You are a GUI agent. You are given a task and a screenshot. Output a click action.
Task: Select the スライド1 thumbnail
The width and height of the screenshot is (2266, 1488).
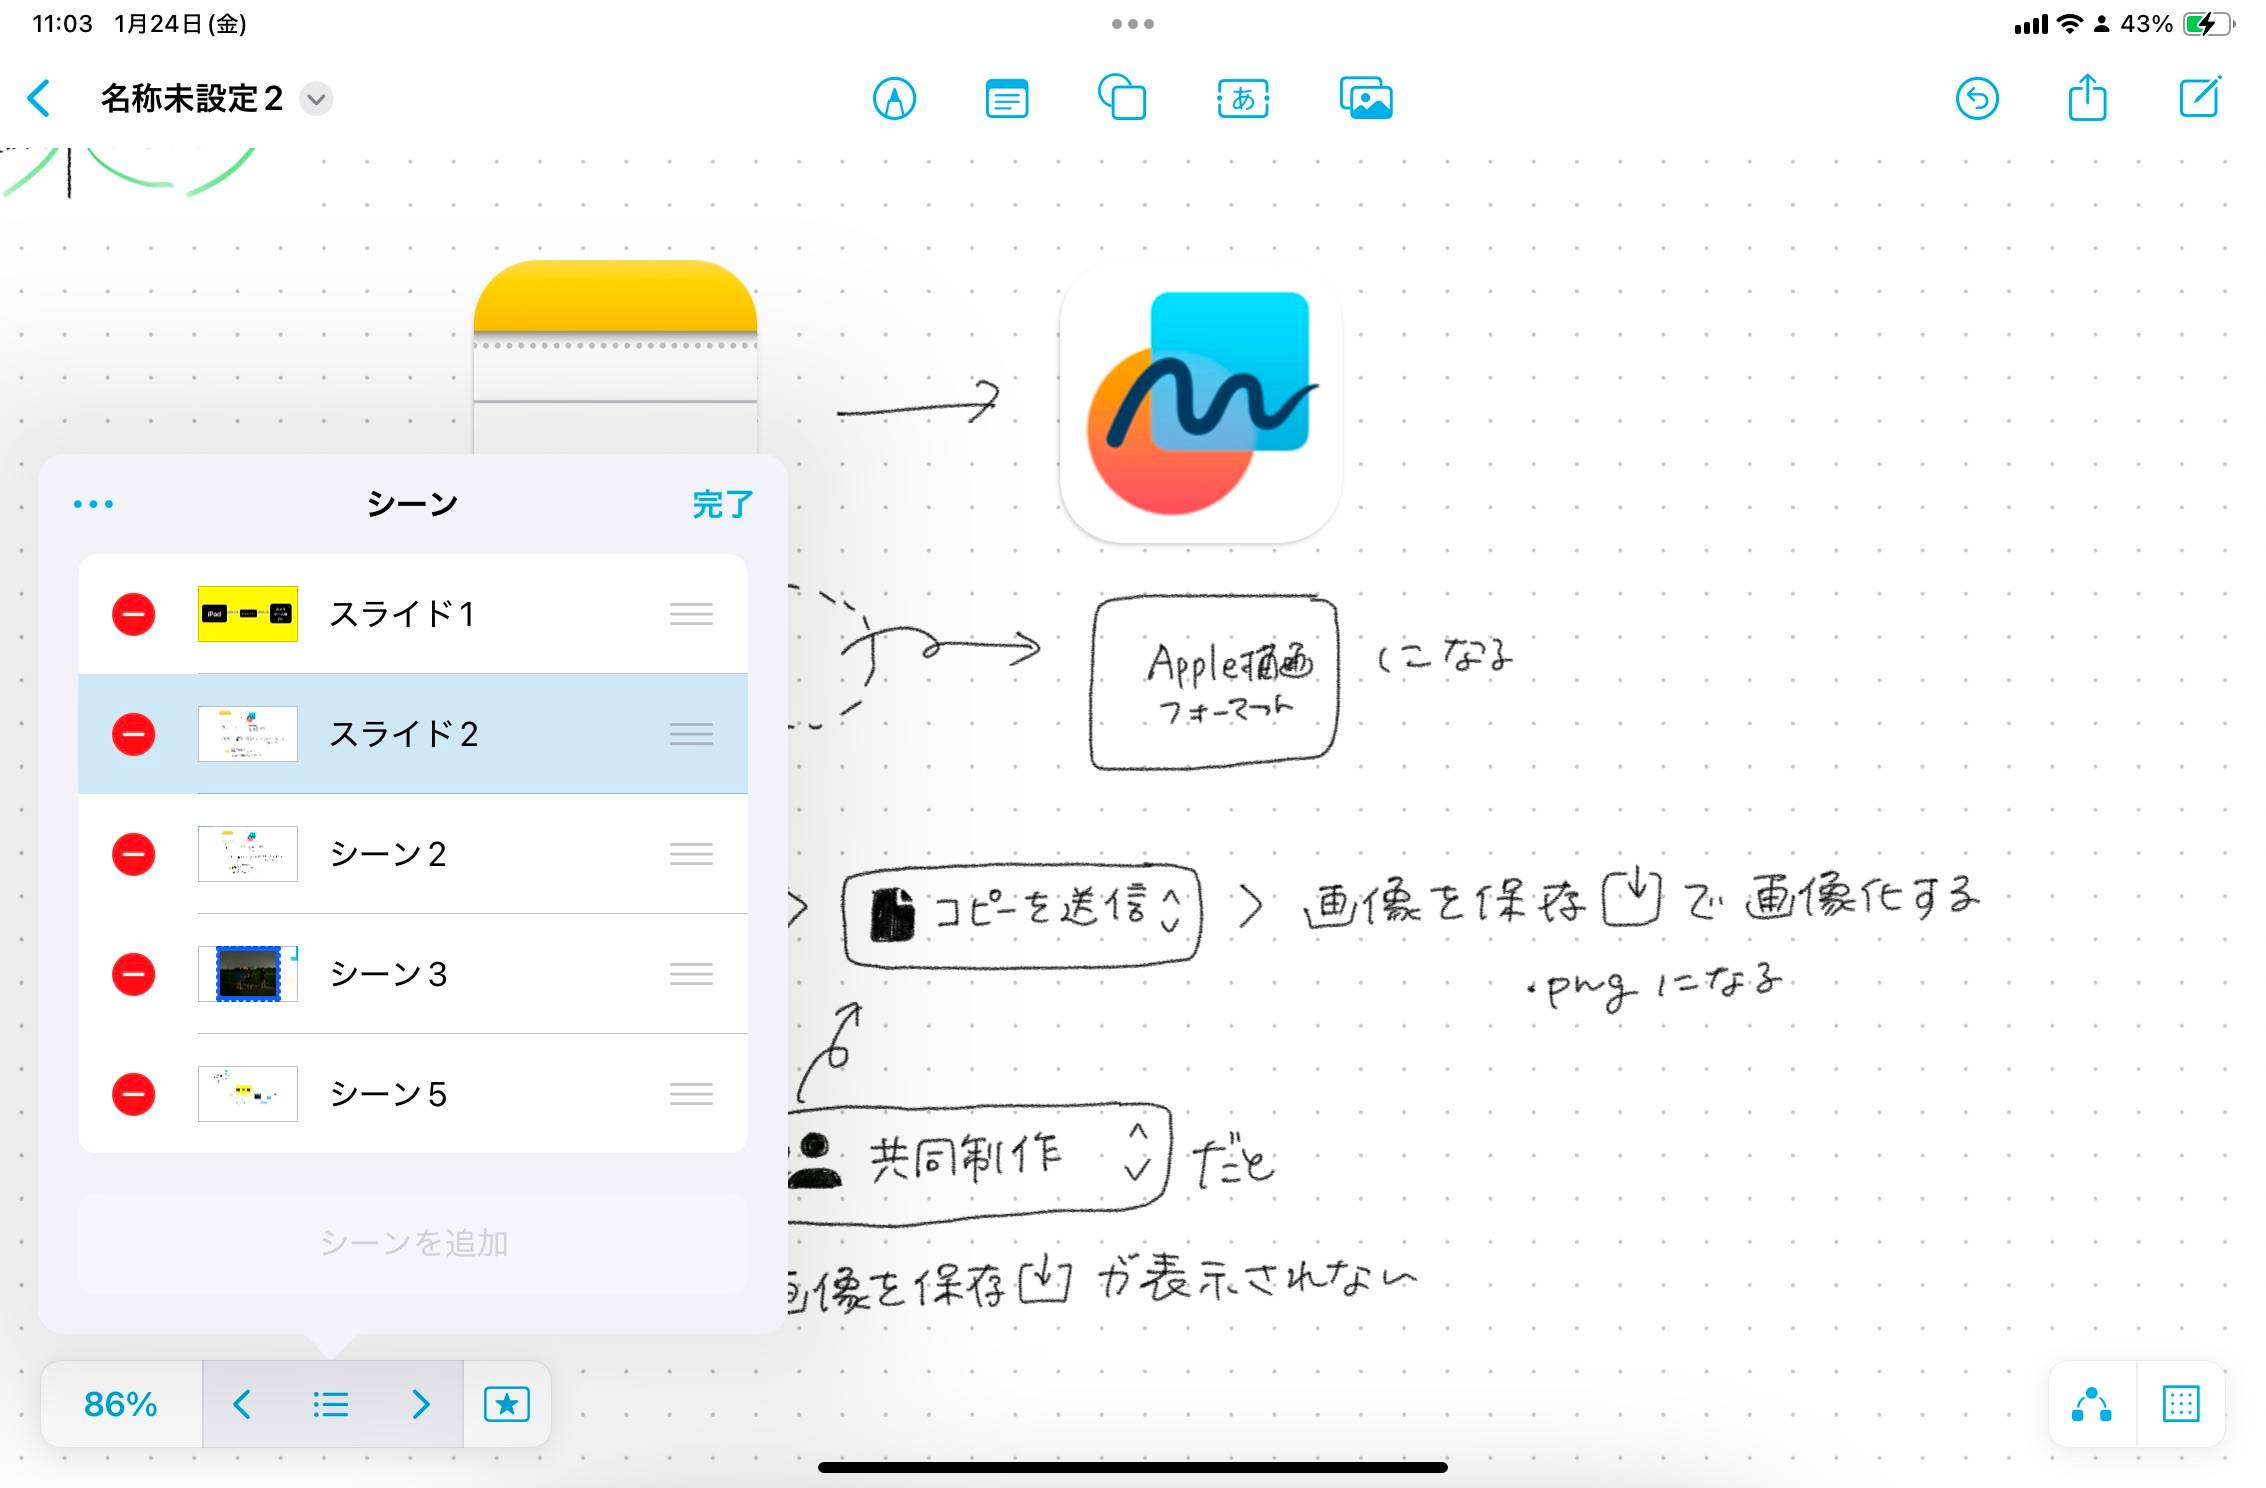[x=248, y=614]
